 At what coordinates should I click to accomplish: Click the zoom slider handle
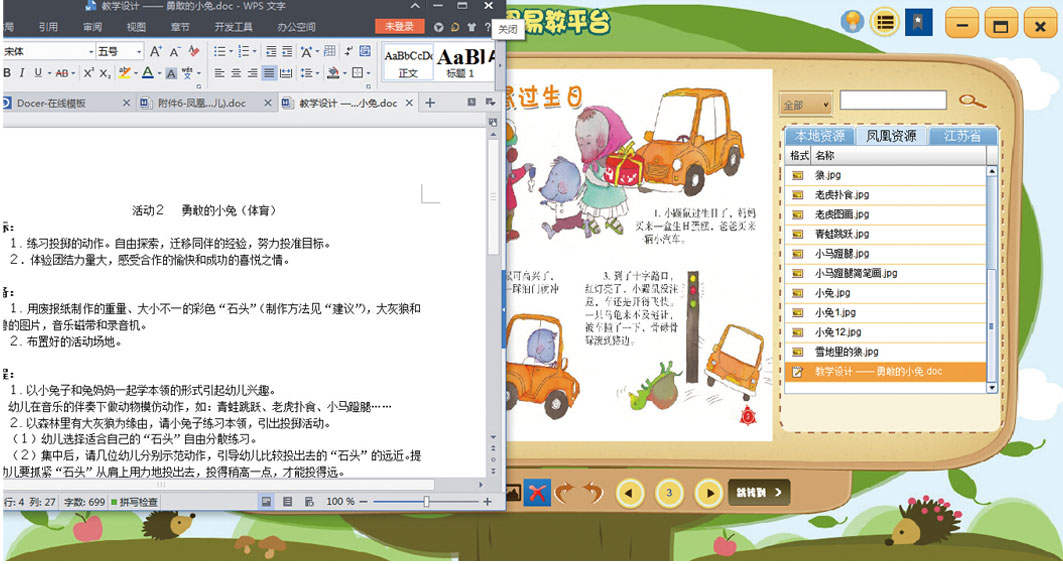(426, 502)
